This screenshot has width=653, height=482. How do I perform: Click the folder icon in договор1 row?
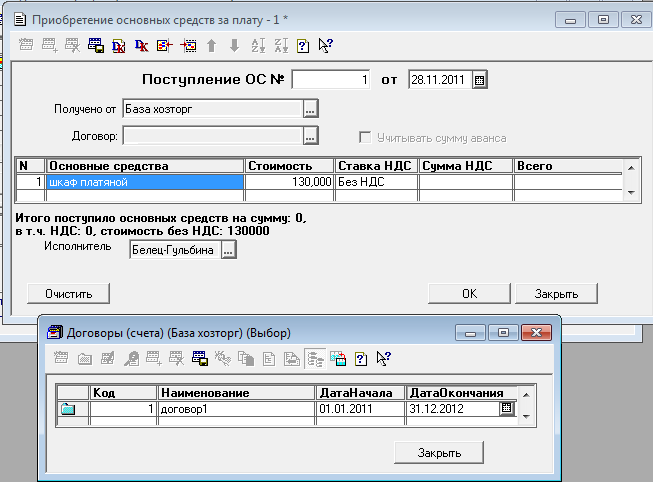pyautogui.click(x=68, y=409)
